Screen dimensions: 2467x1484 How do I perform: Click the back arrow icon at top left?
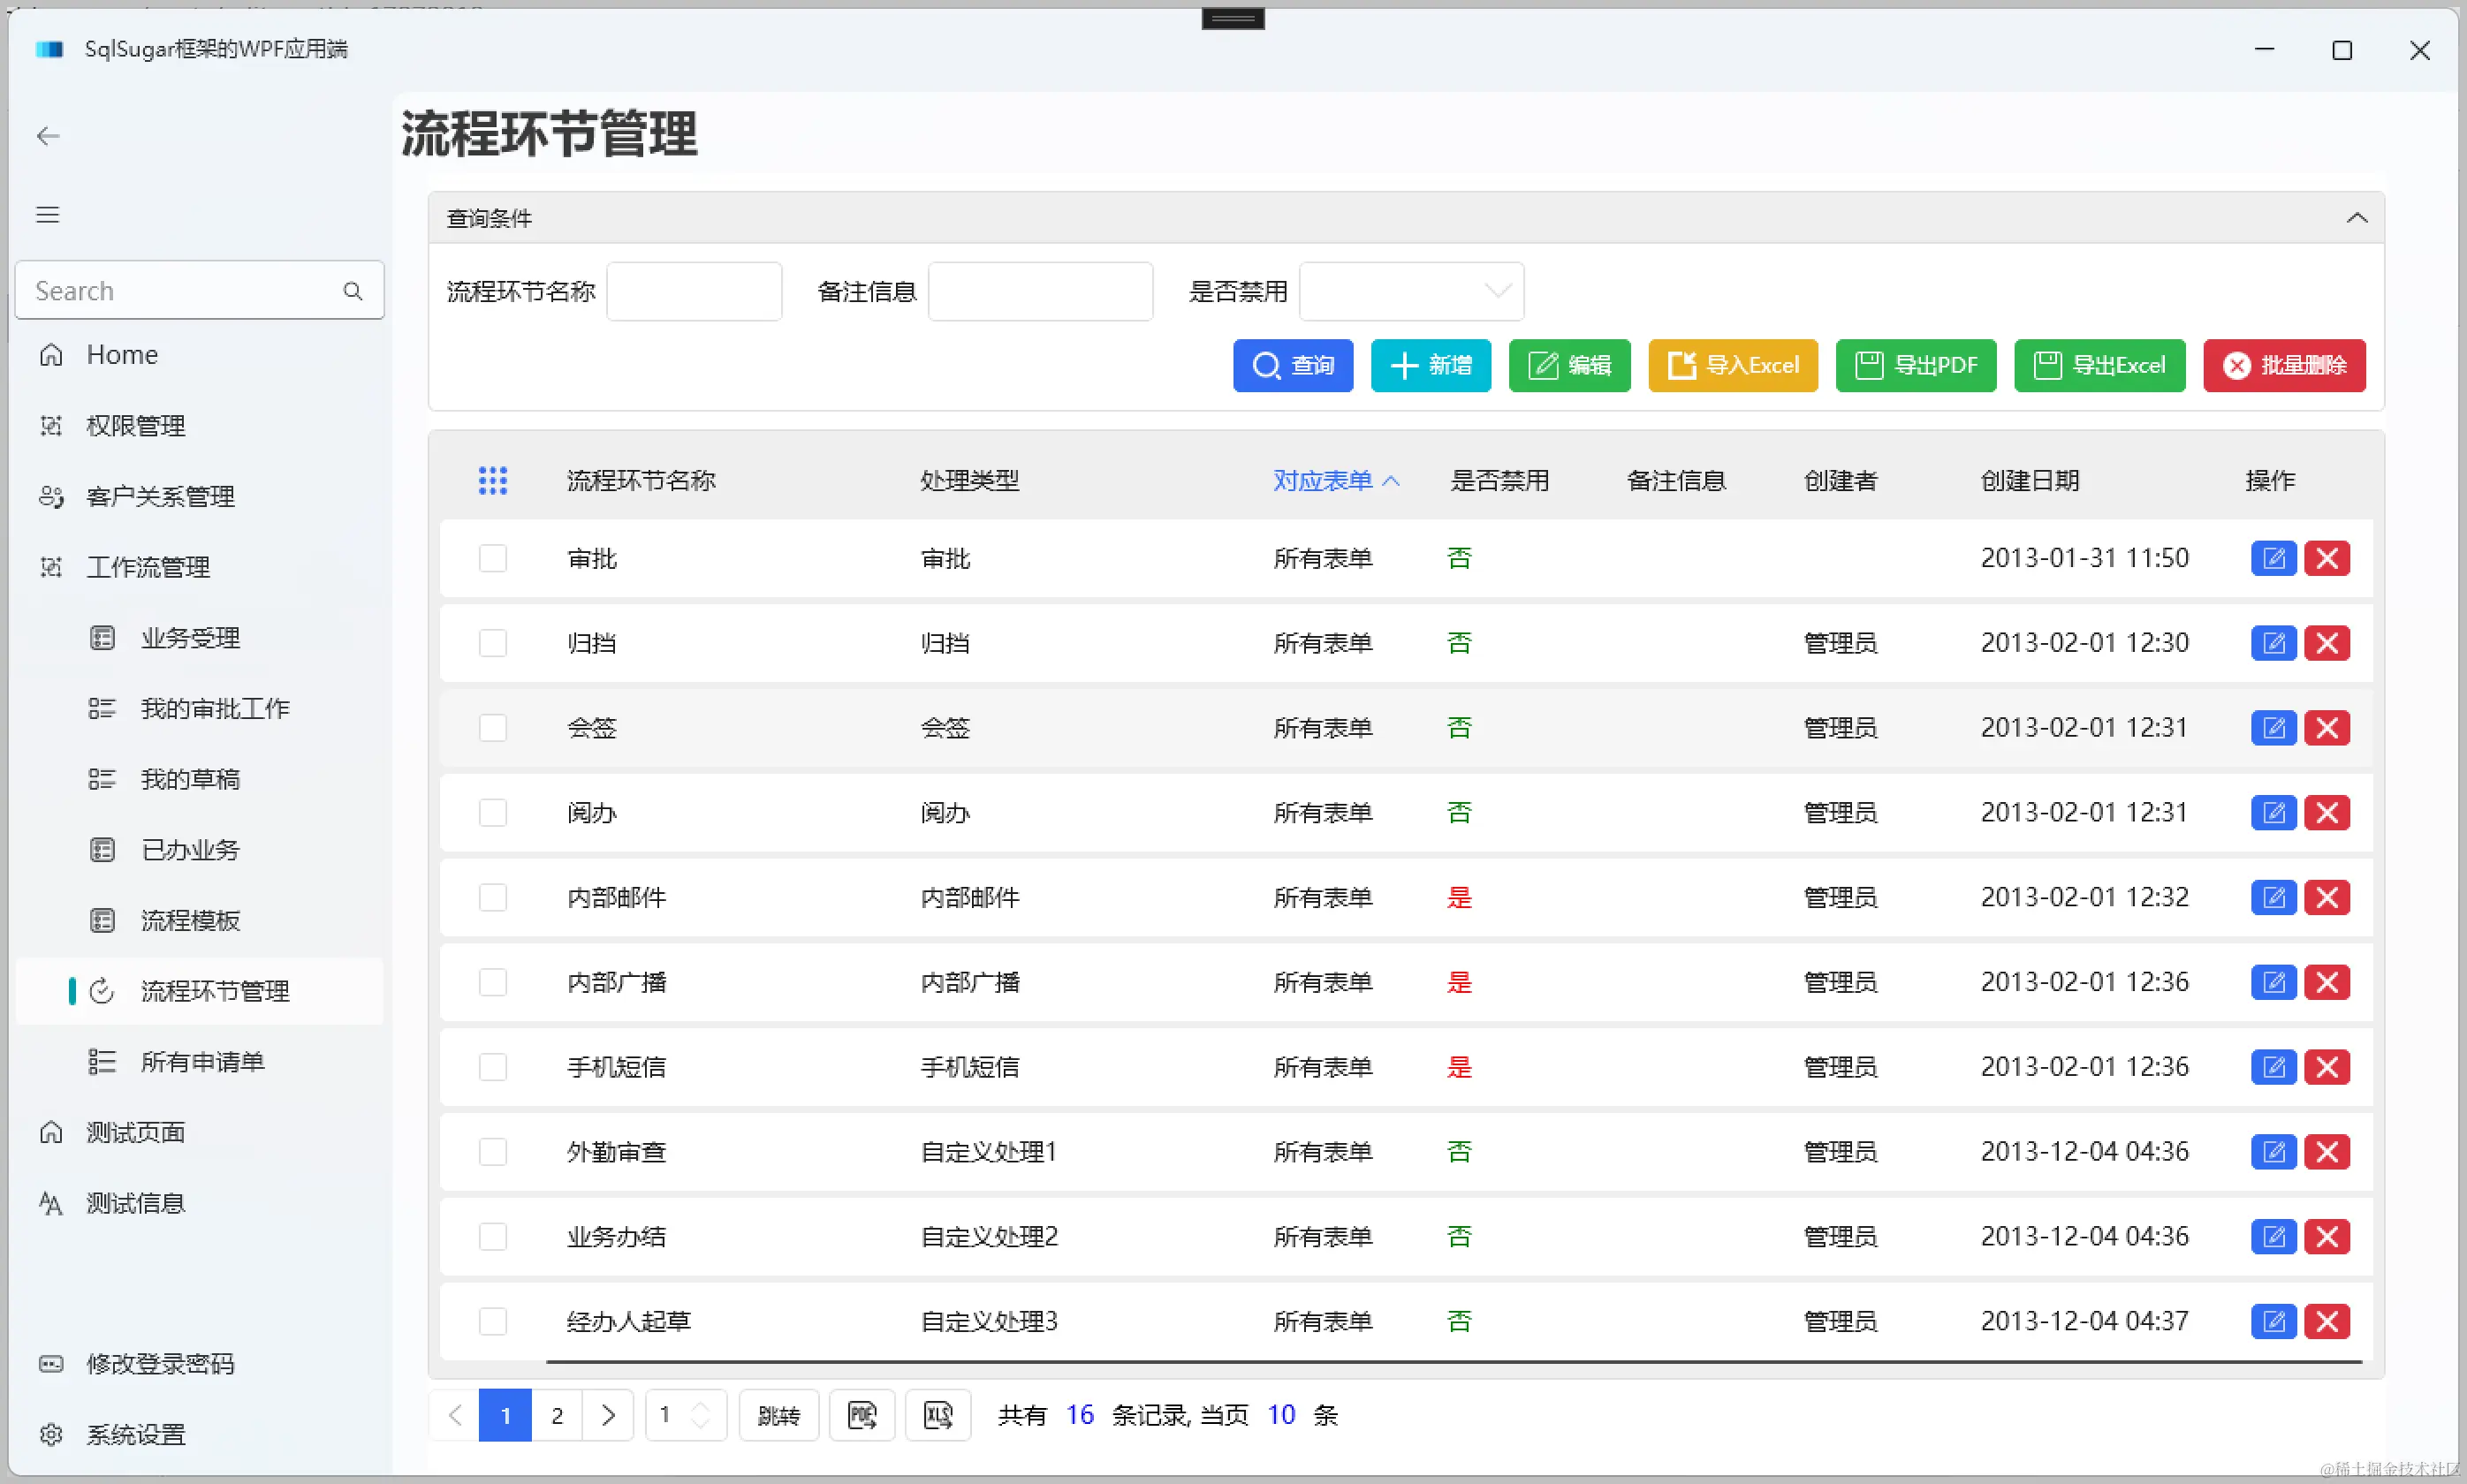[x=48, y=136]
